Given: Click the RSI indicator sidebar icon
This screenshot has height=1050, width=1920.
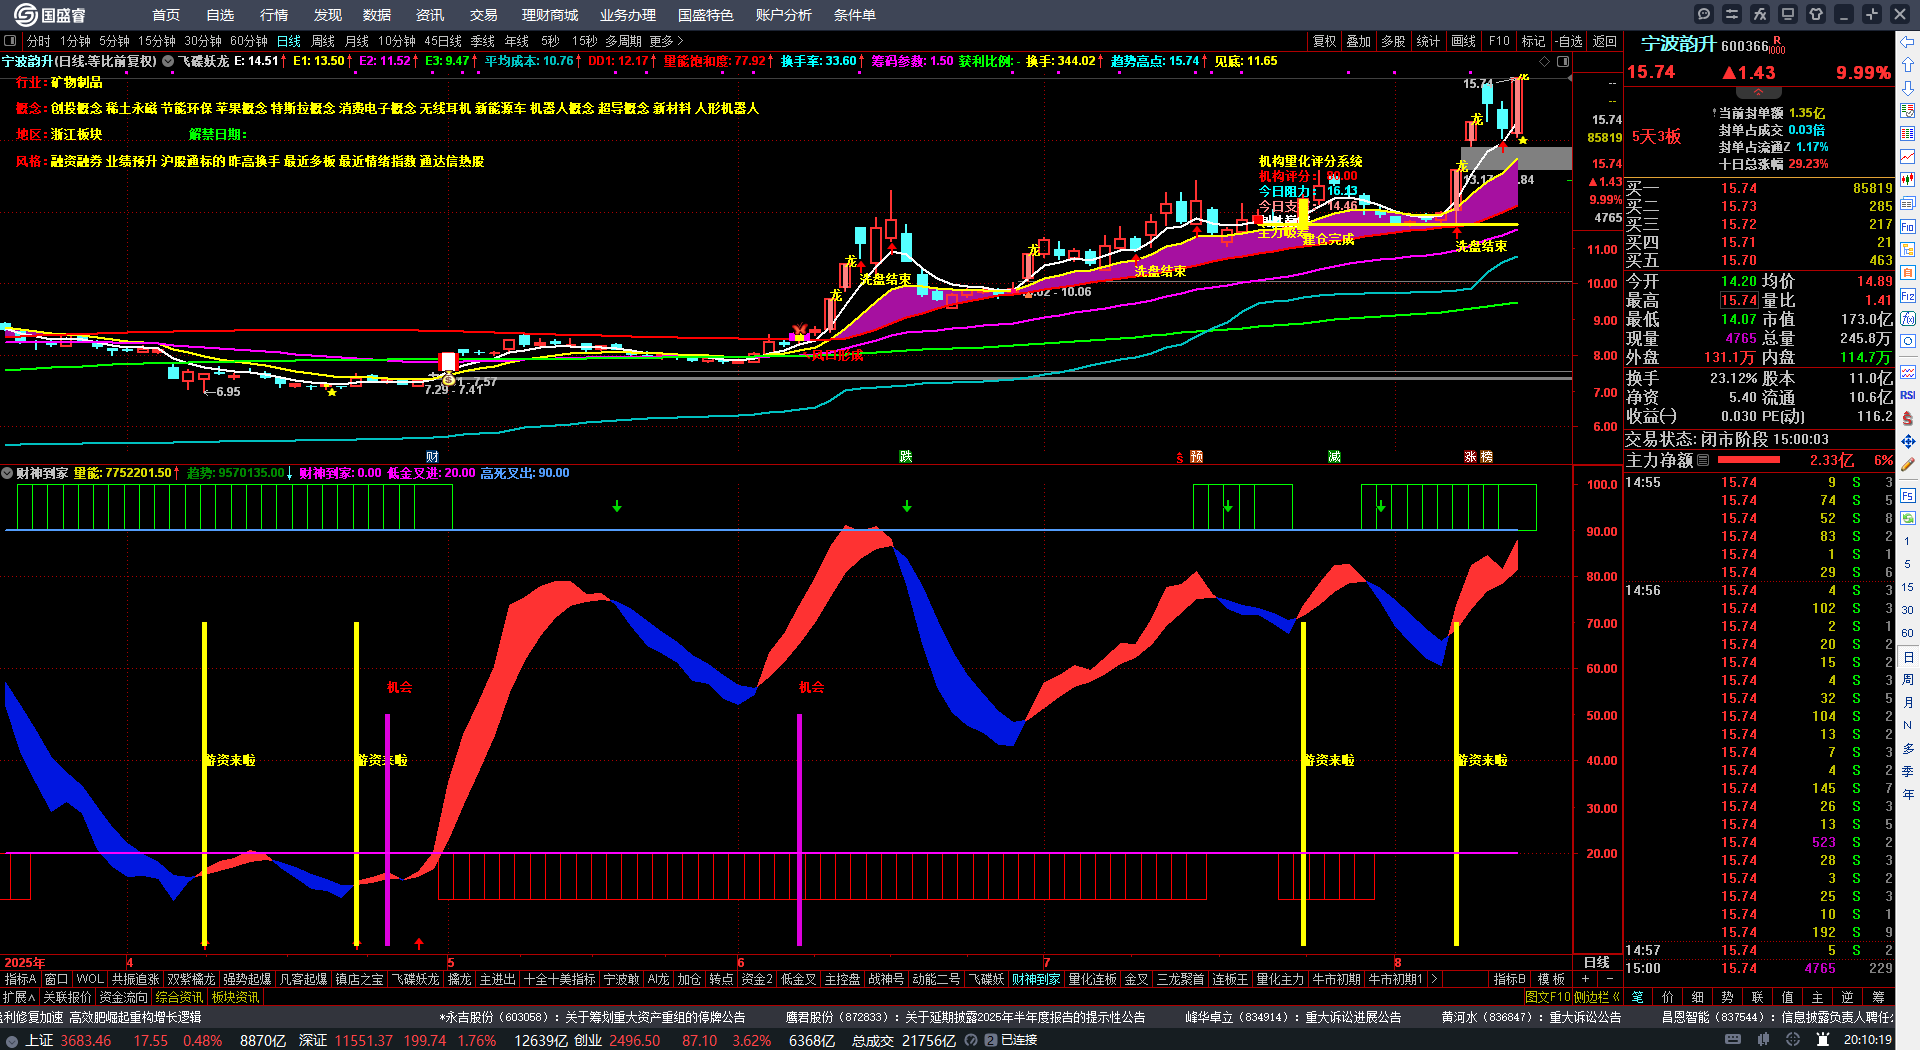Looking at the screenshot, I should 1908,395.
